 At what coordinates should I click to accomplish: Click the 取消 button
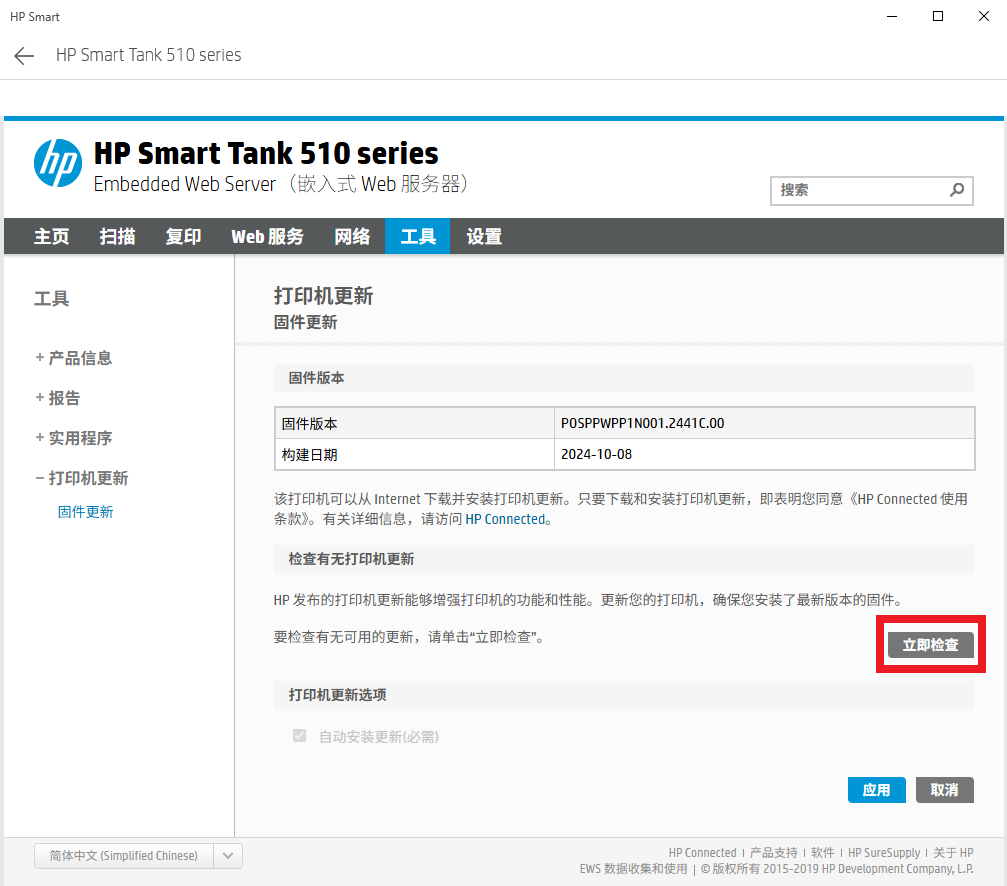944,790
